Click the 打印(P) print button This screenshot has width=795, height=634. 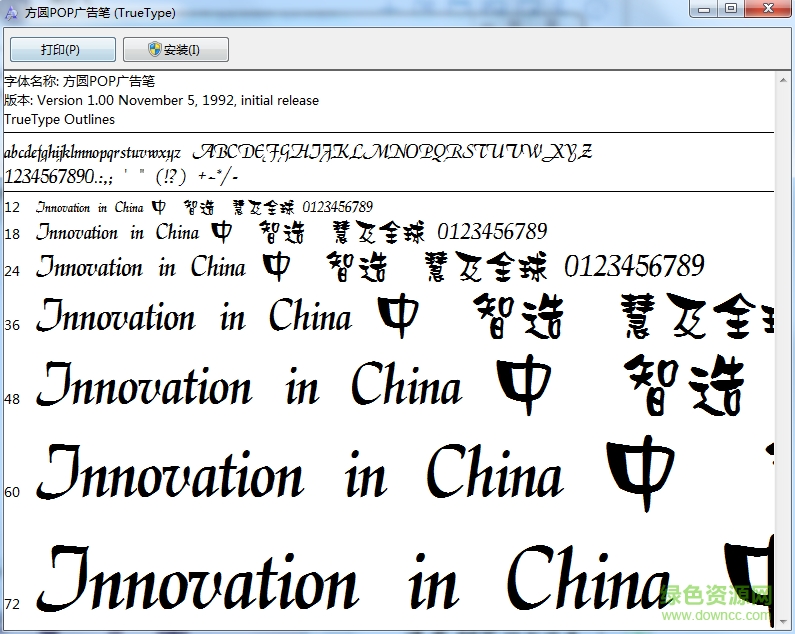[63, 50]
